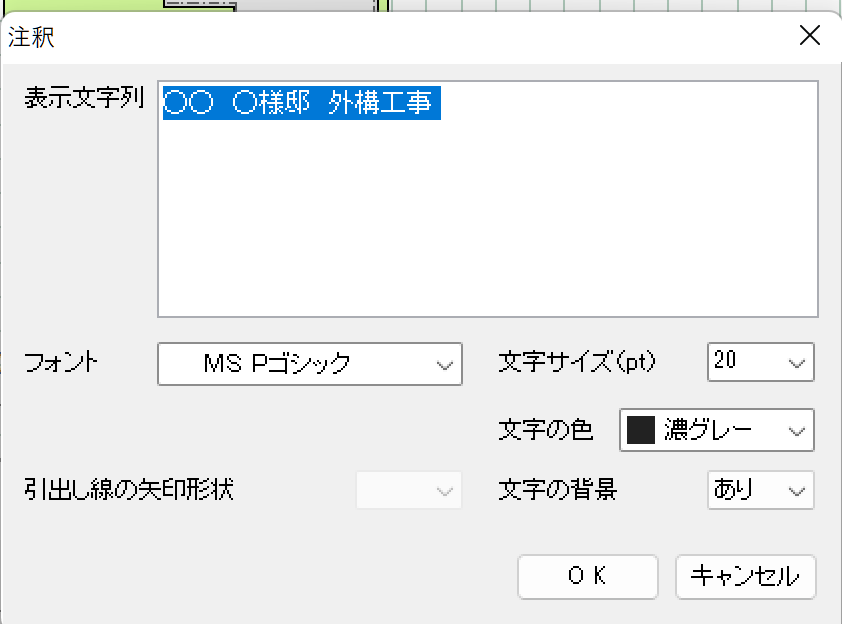Click the 引出し線の矢印形状 label
842x624 pixels.
(129, 490)
